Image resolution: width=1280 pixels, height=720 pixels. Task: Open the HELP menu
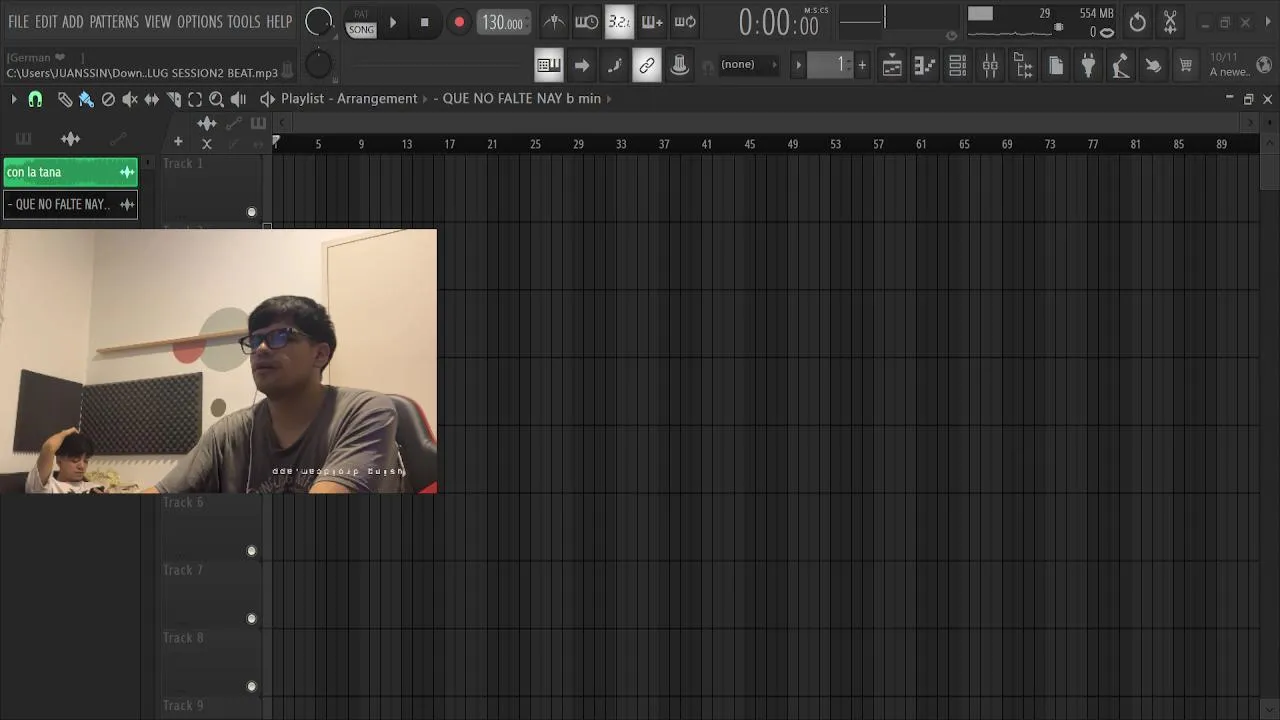pyautogui.click(x=279, y=22)
